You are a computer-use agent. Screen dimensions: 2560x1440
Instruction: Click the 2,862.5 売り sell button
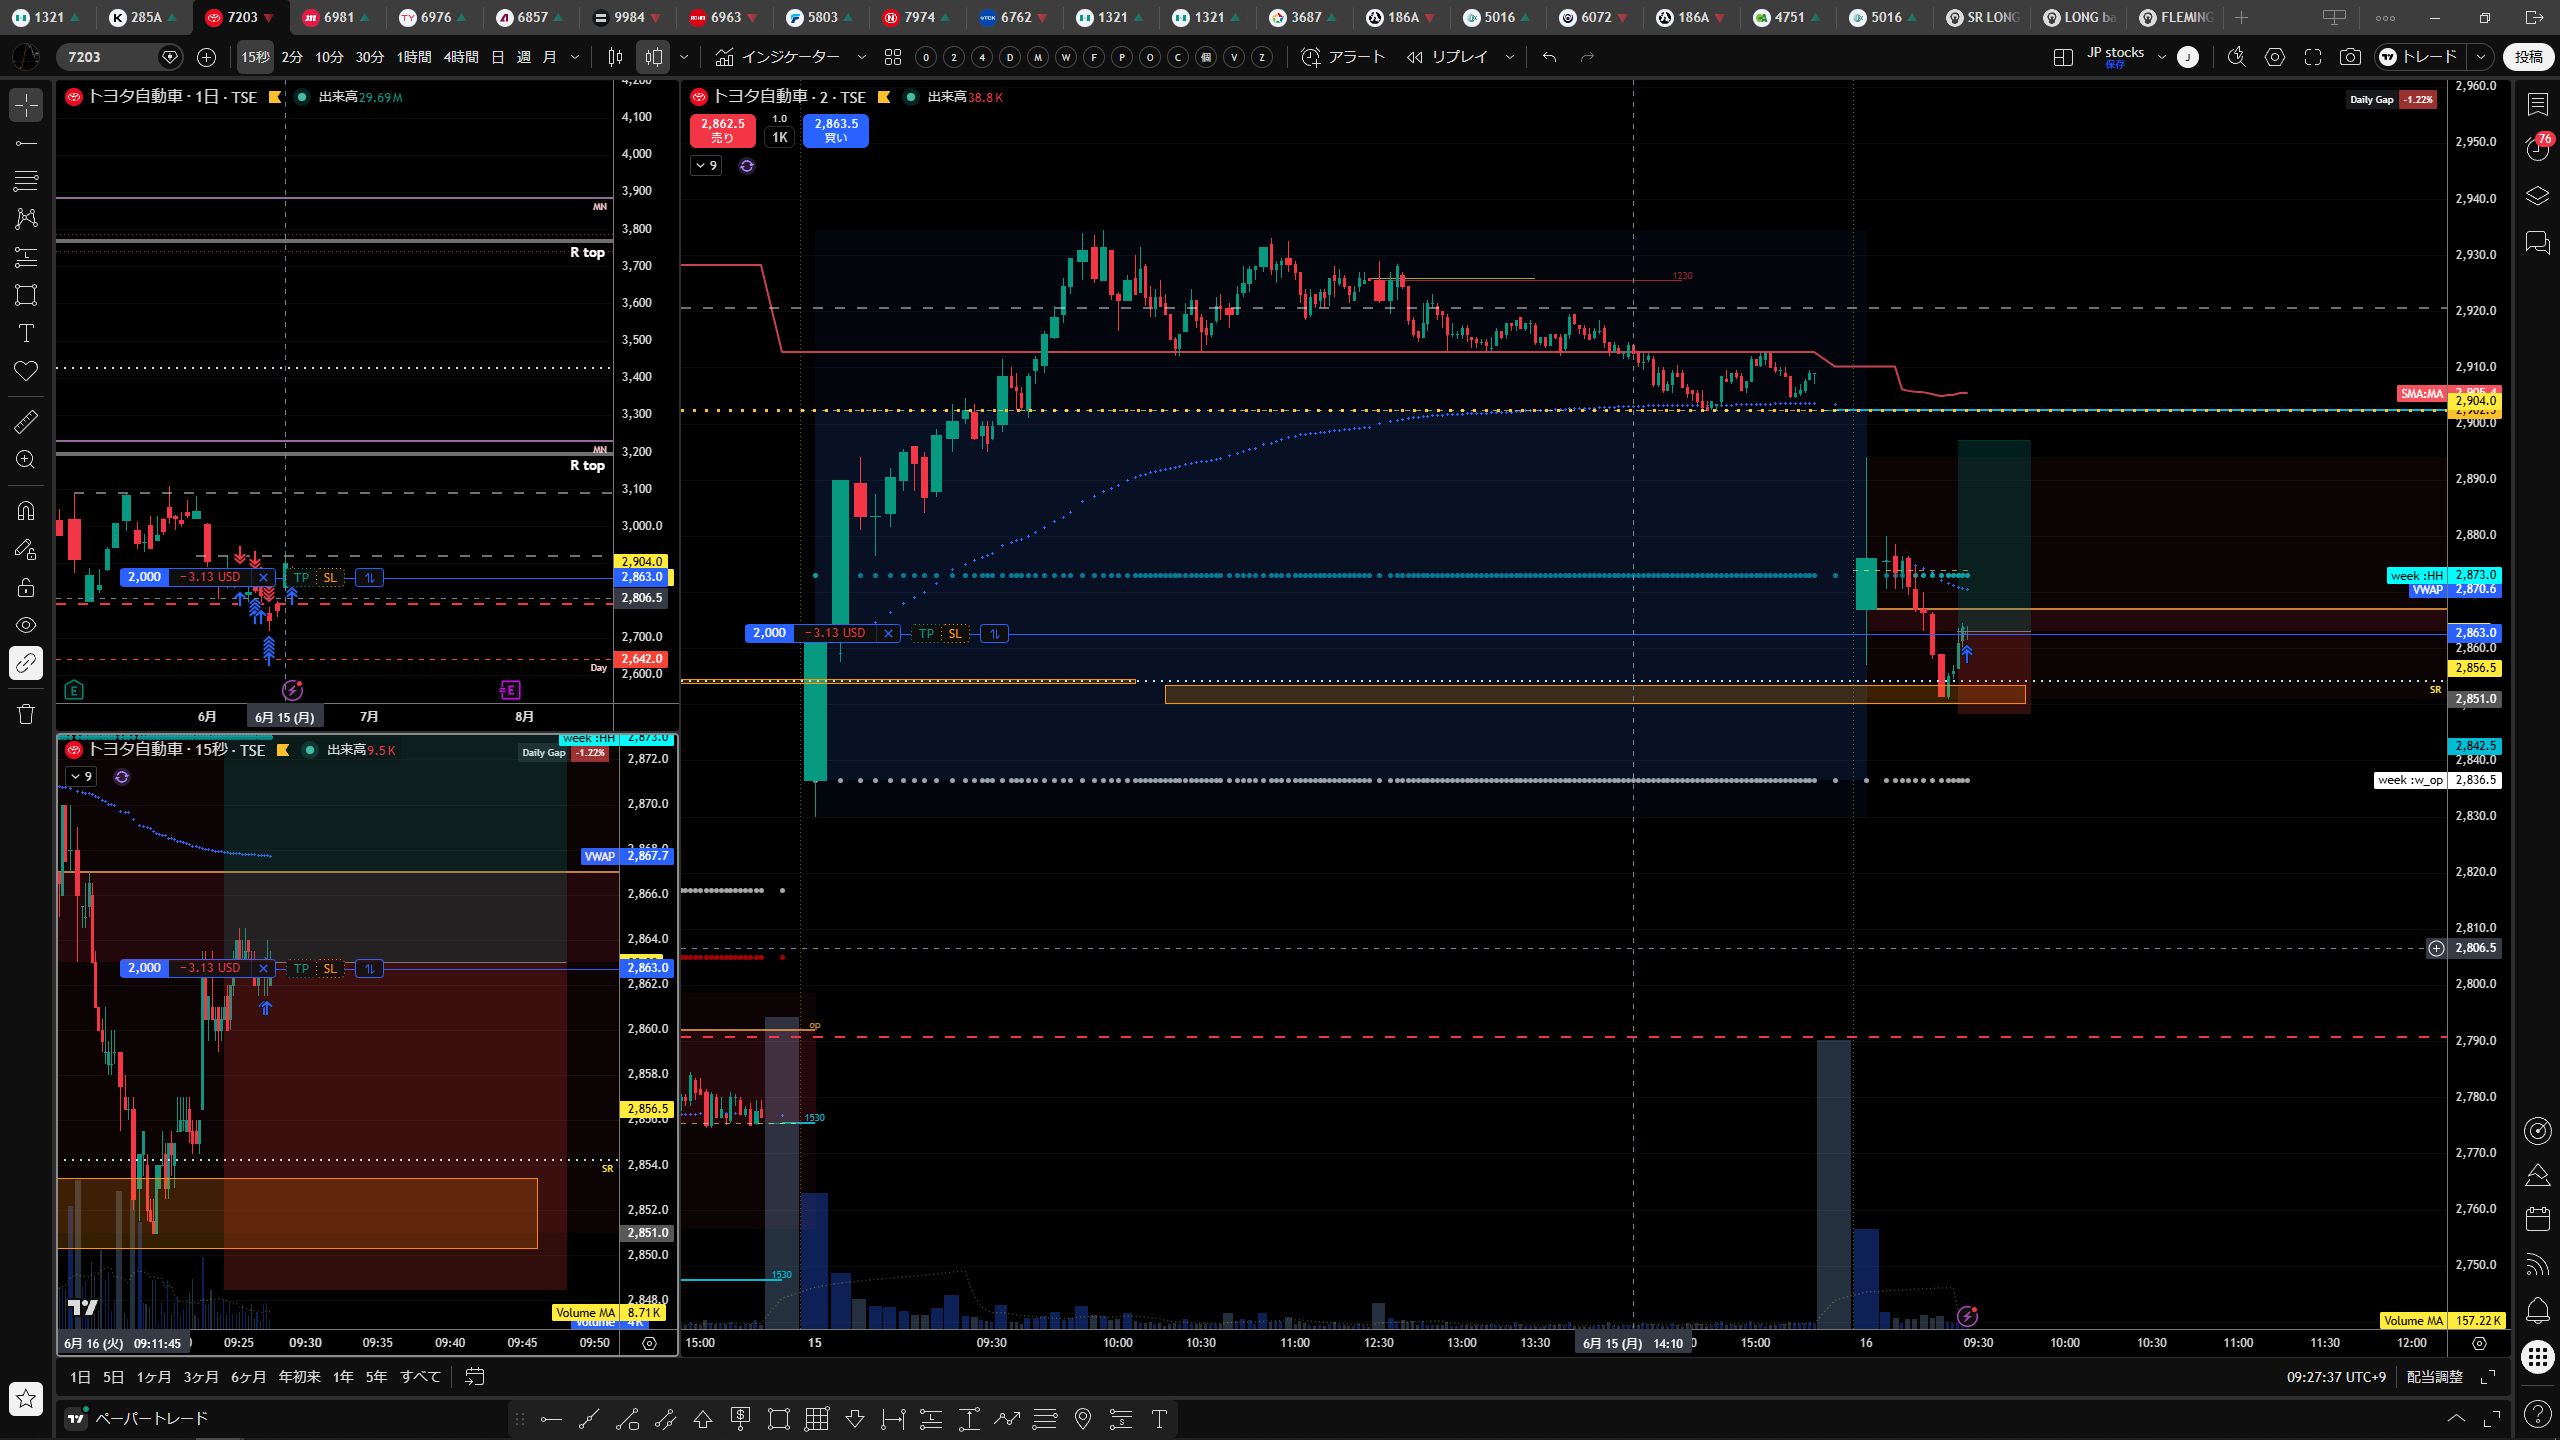tap(722, 130)
